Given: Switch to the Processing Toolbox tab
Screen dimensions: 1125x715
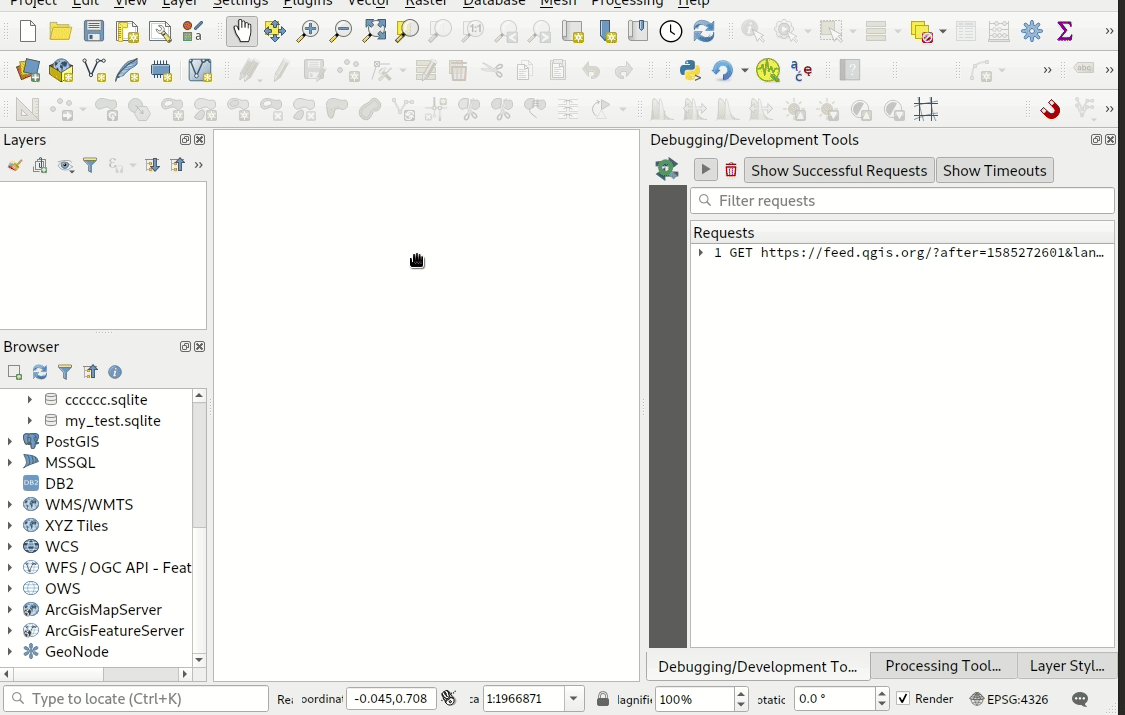Looking at the screenshot, I should (942, 665).
